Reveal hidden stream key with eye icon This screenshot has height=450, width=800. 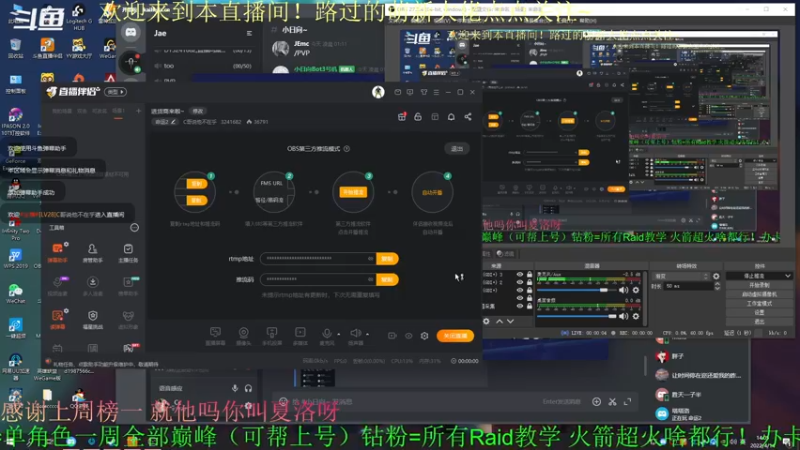[370, 280]
